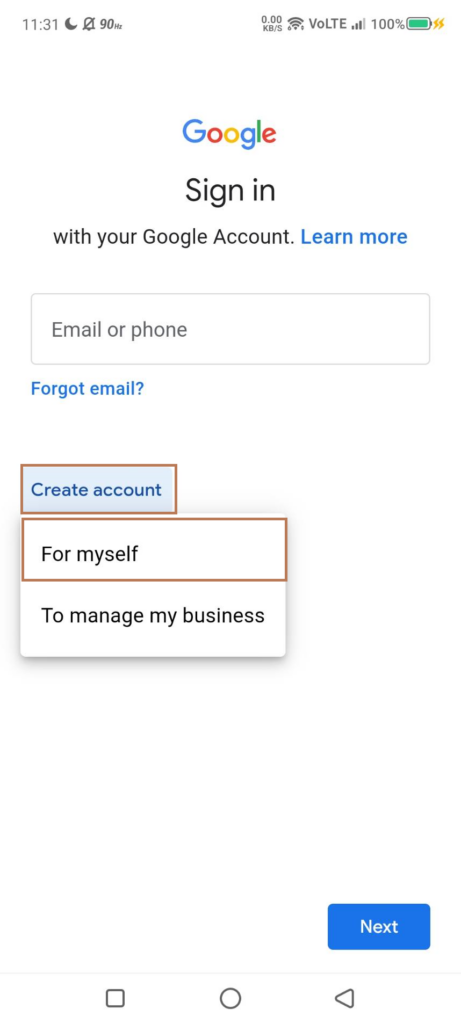Go home with the circle navigation button
The image size is (461, 1024).
[x=230, y=998]
